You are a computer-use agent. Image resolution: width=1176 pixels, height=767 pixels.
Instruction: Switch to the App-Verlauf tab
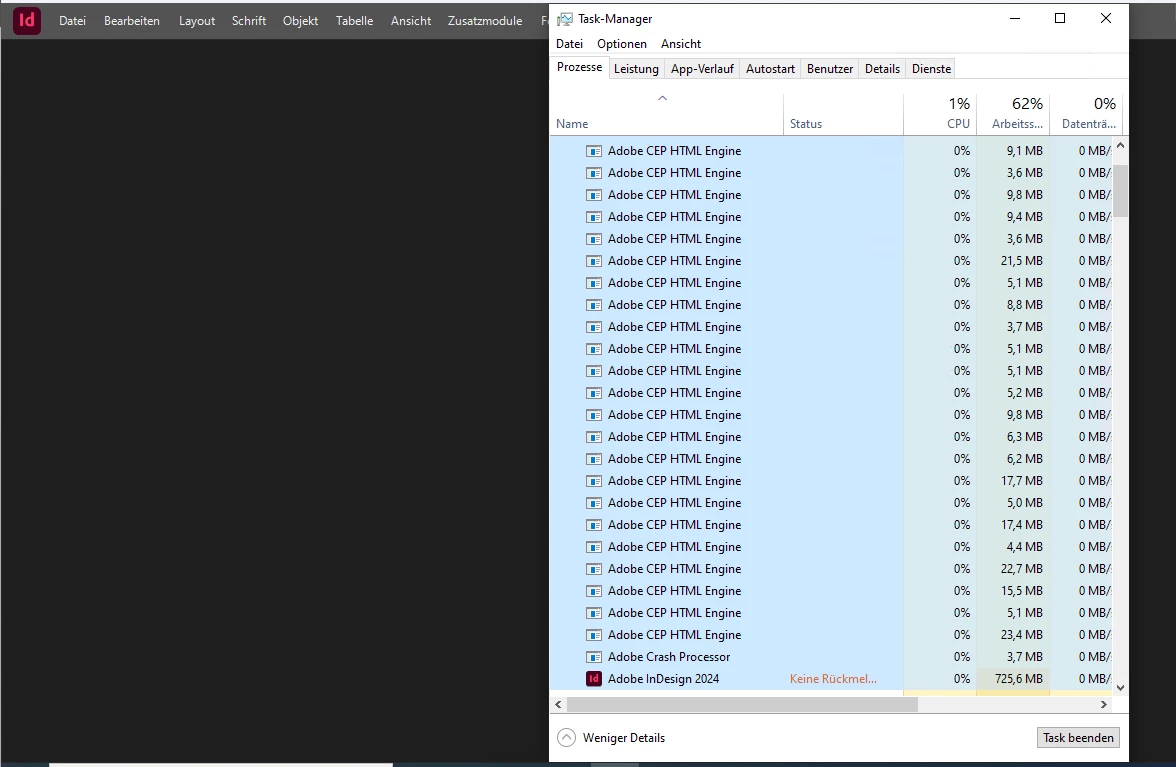tap(702, 69)
